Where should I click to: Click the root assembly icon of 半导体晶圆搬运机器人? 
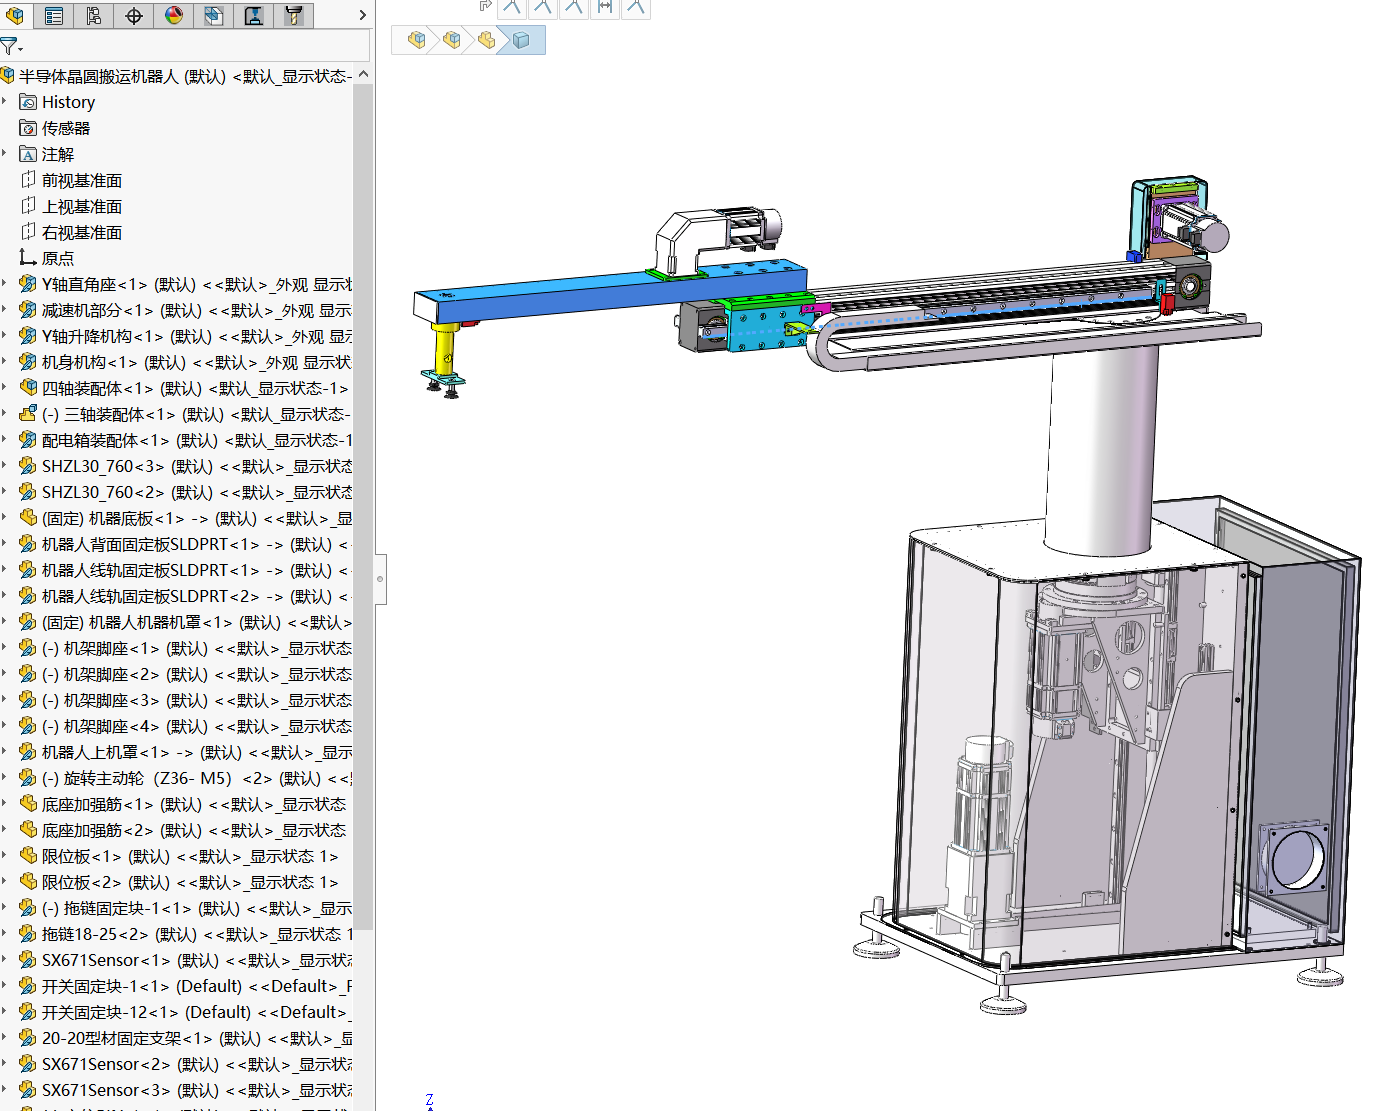pos(8,75)
